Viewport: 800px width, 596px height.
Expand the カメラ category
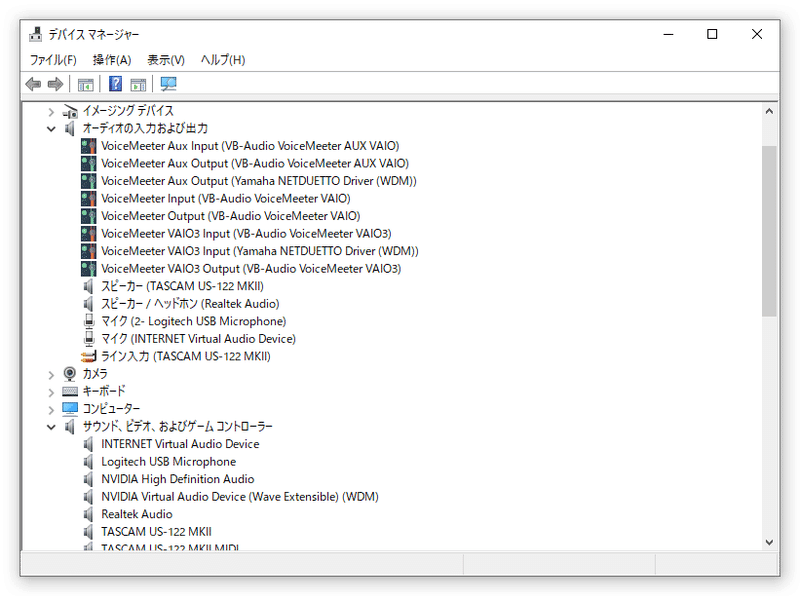click(51, 375)
